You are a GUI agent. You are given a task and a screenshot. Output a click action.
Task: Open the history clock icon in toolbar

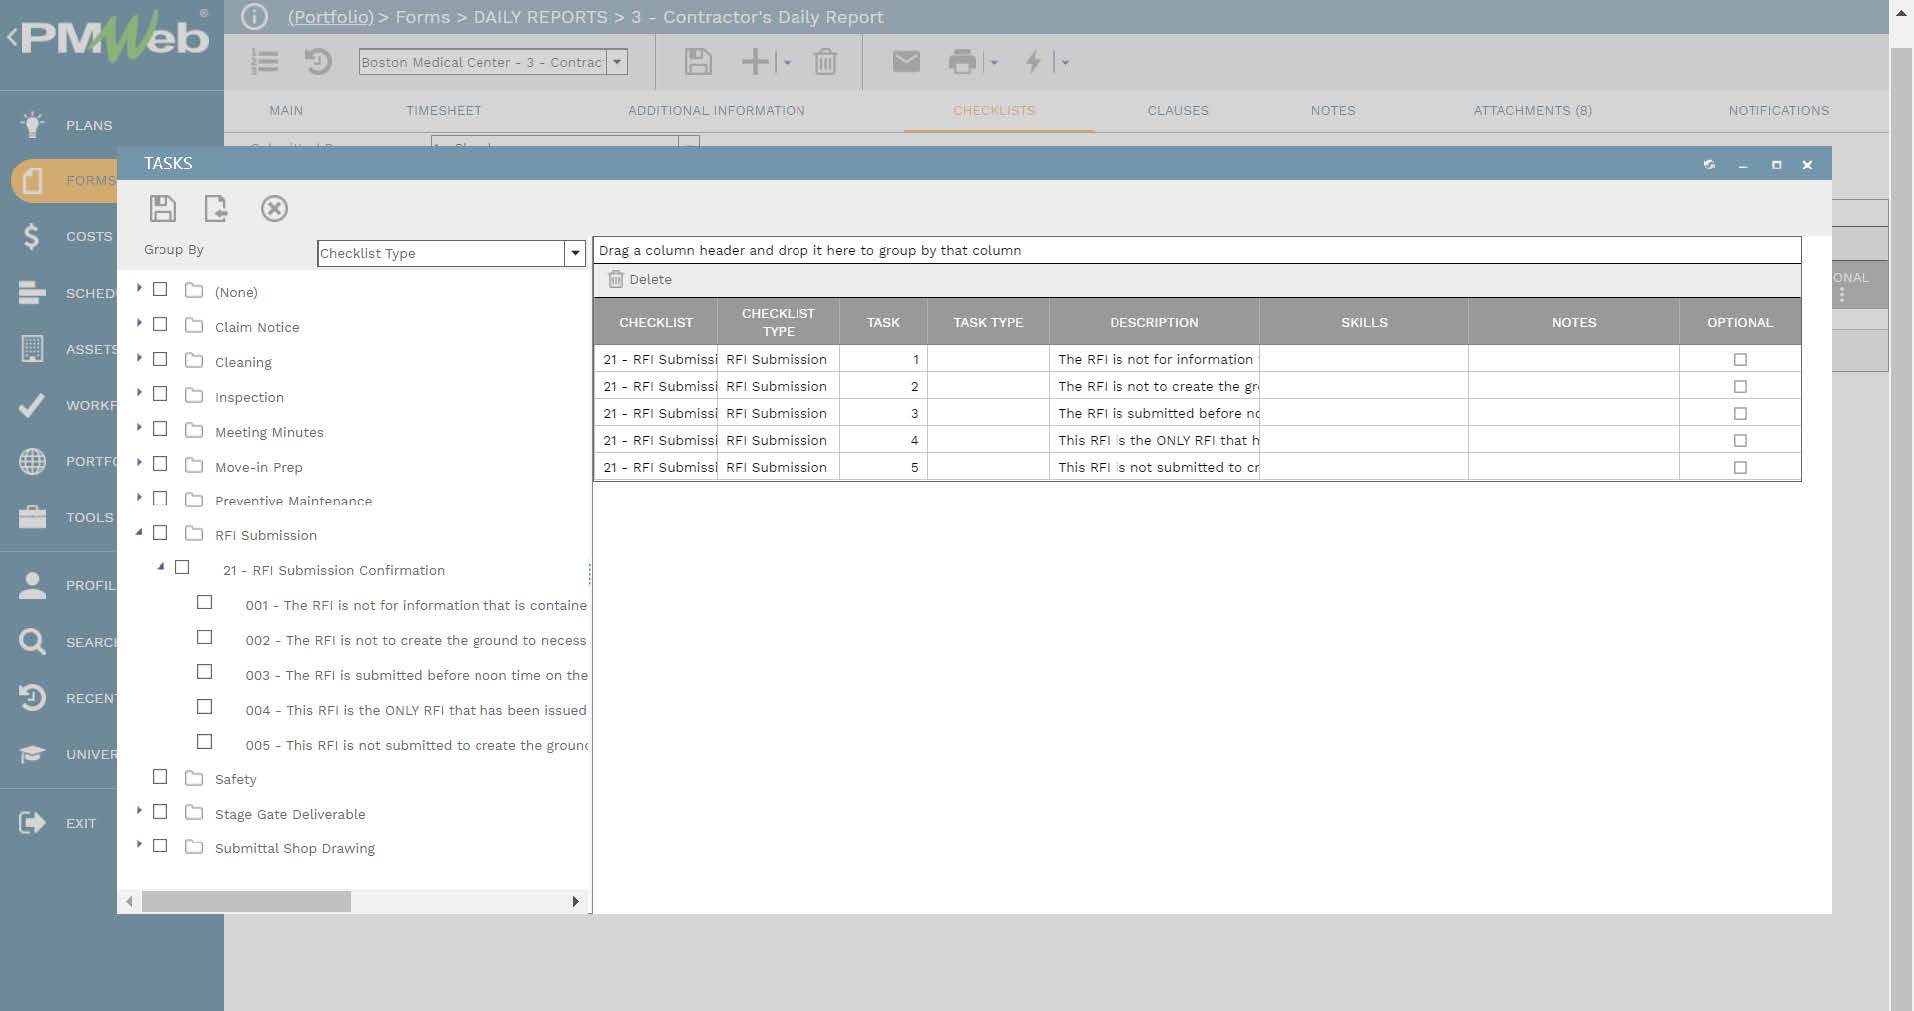[318, 62]
